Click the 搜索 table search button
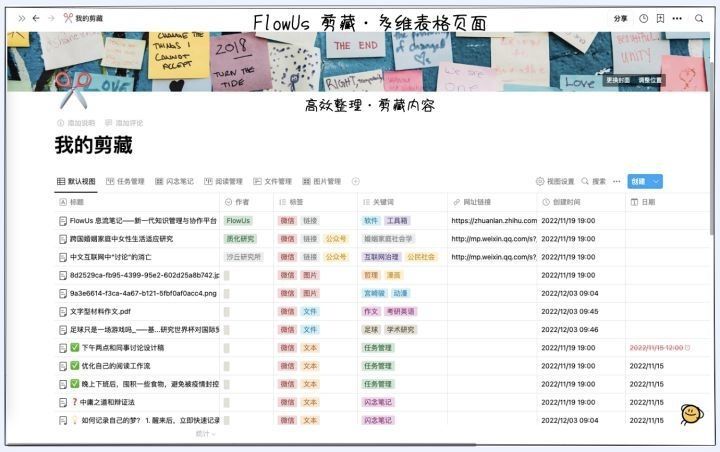The width and height of the screenshot is (720, 452). pos(593,181)
